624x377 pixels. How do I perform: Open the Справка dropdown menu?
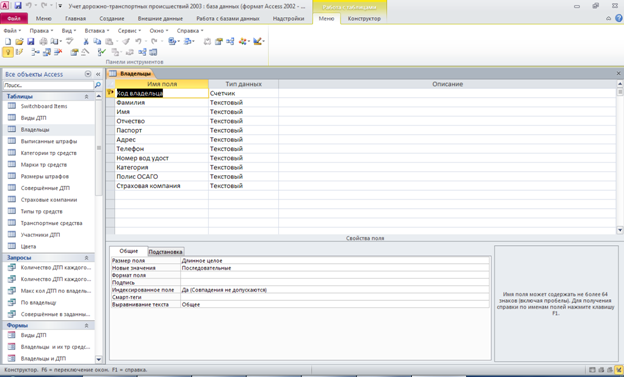pyautogui.click(x=190, y=31)
